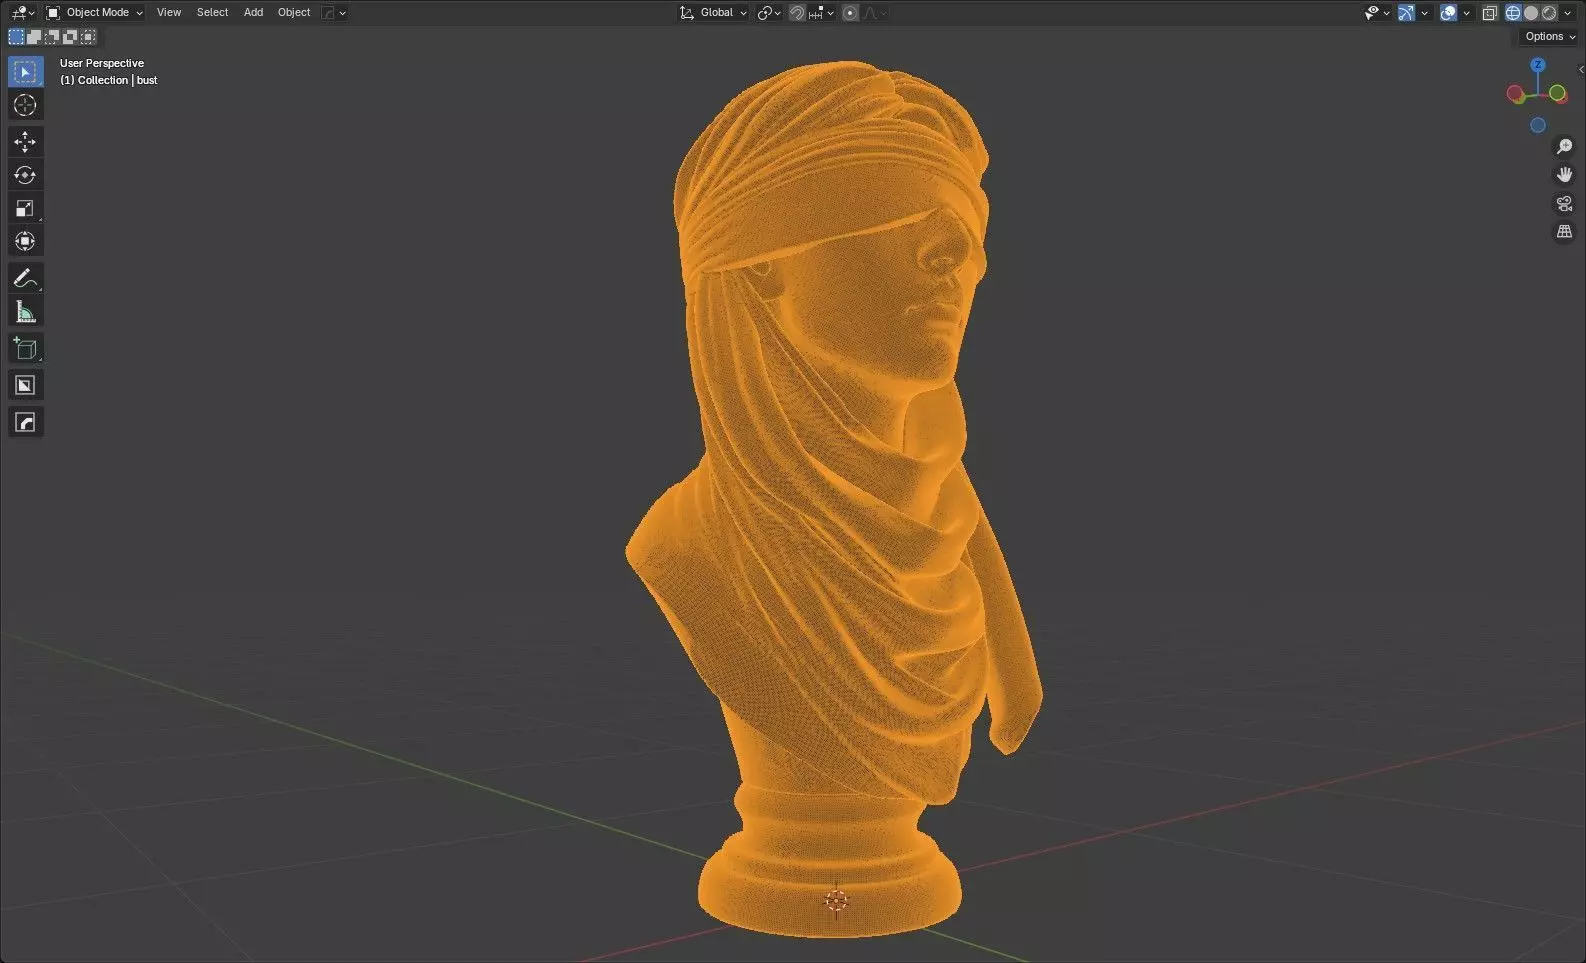Select the 3D Cursor tool

pyautogui.click(x=25, y=105)
